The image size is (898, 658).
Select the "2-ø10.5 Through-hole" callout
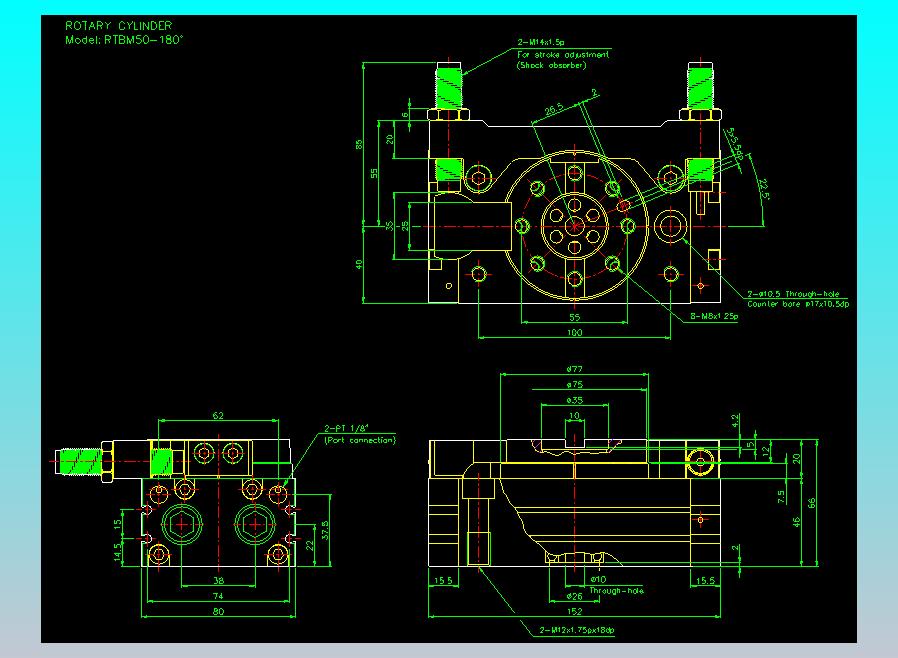click(x=793, y=294)
